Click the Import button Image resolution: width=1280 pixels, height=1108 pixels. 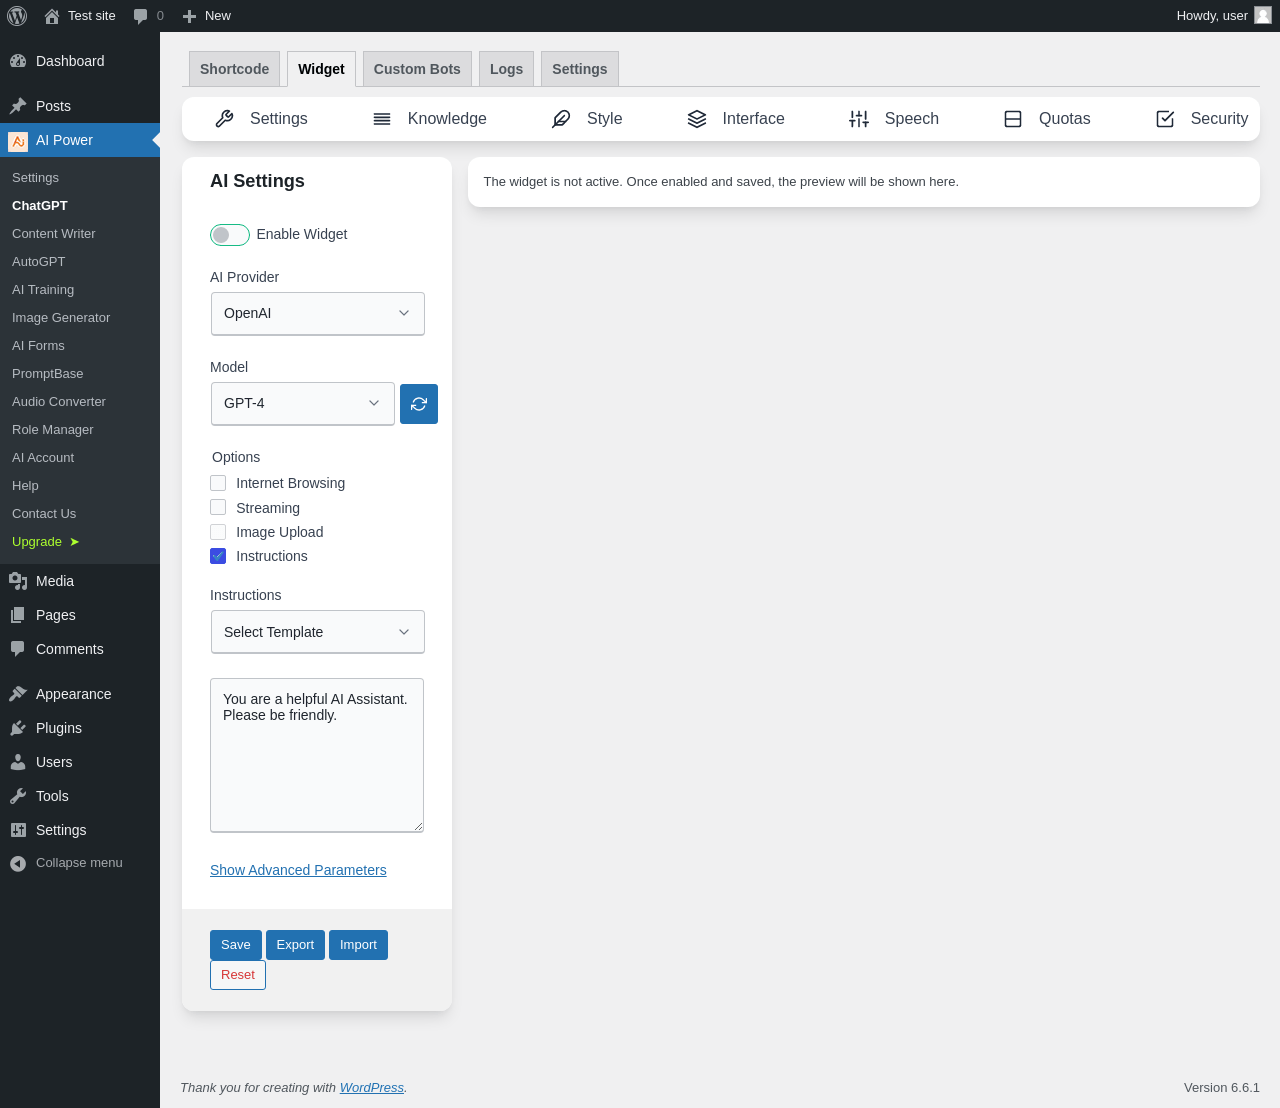(358, 945)
